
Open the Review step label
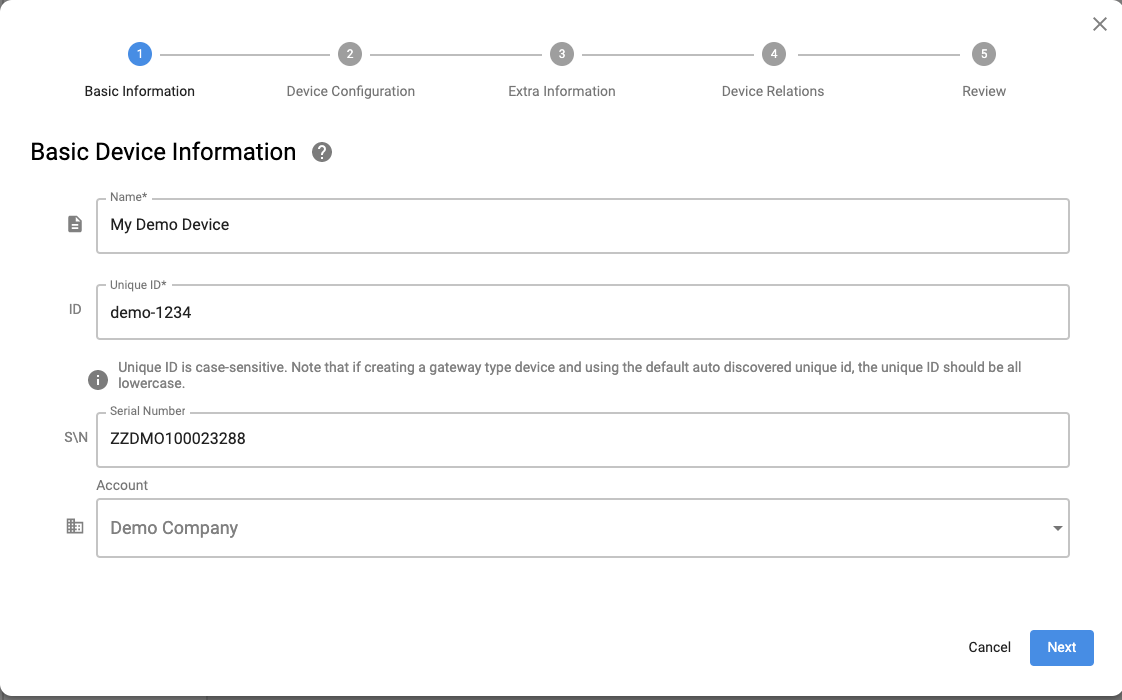coord(984,91)
